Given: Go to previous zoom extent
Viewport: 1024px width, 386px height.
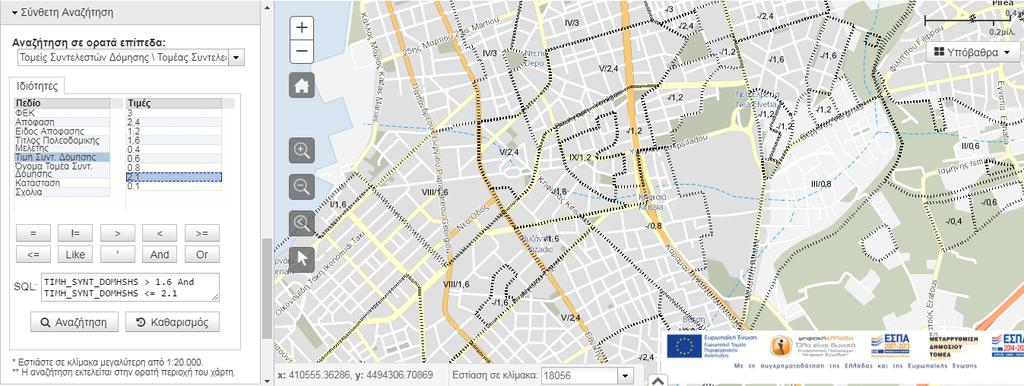Looking at the screenshot, I should point(302,223).
